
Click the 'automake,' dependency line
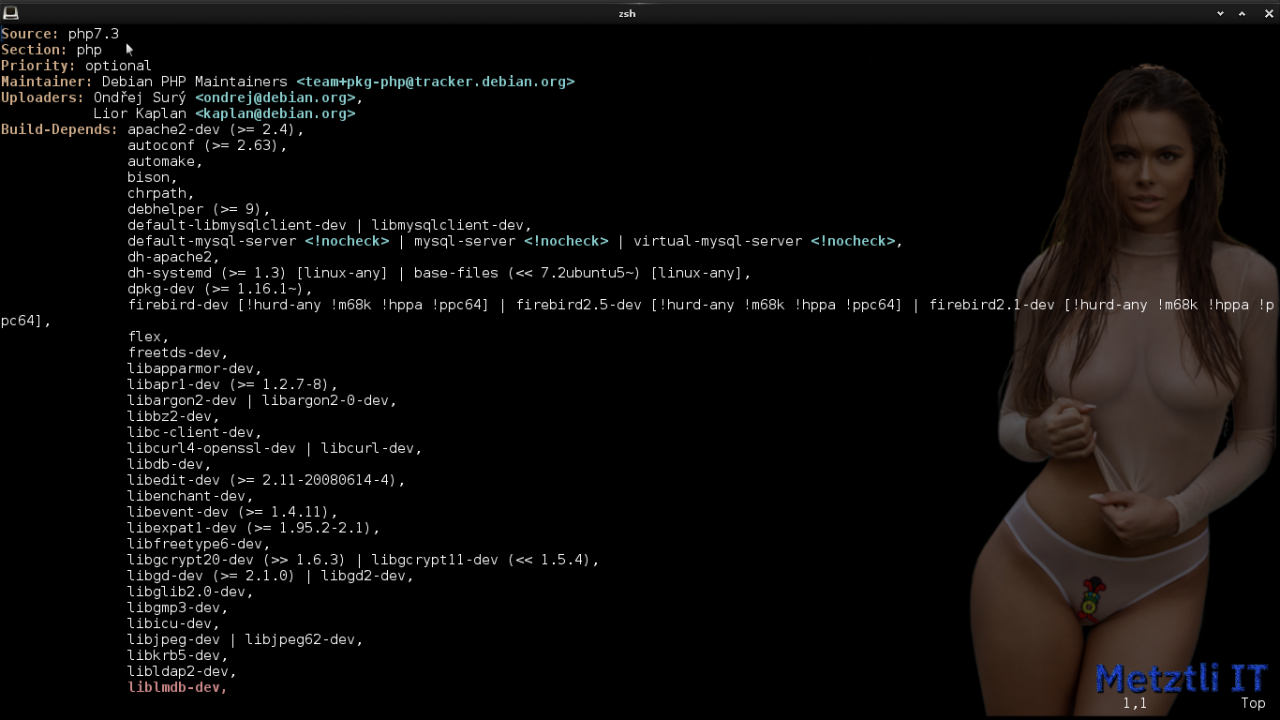165,162
